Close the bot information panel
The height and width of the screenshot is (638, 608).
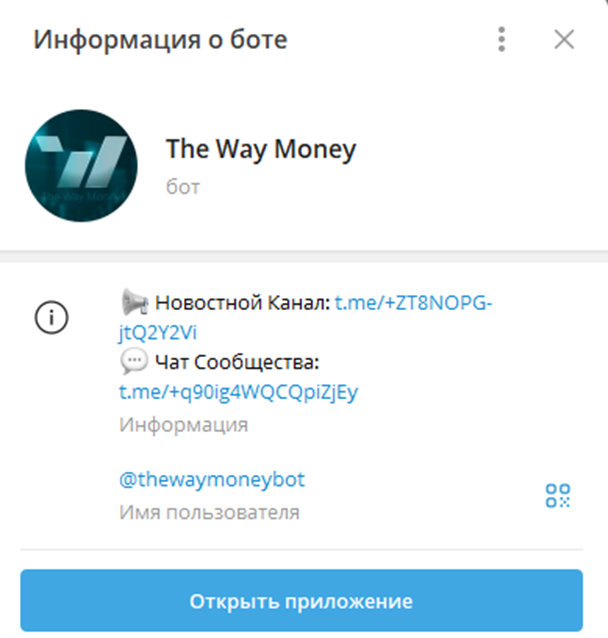(564, 39)
